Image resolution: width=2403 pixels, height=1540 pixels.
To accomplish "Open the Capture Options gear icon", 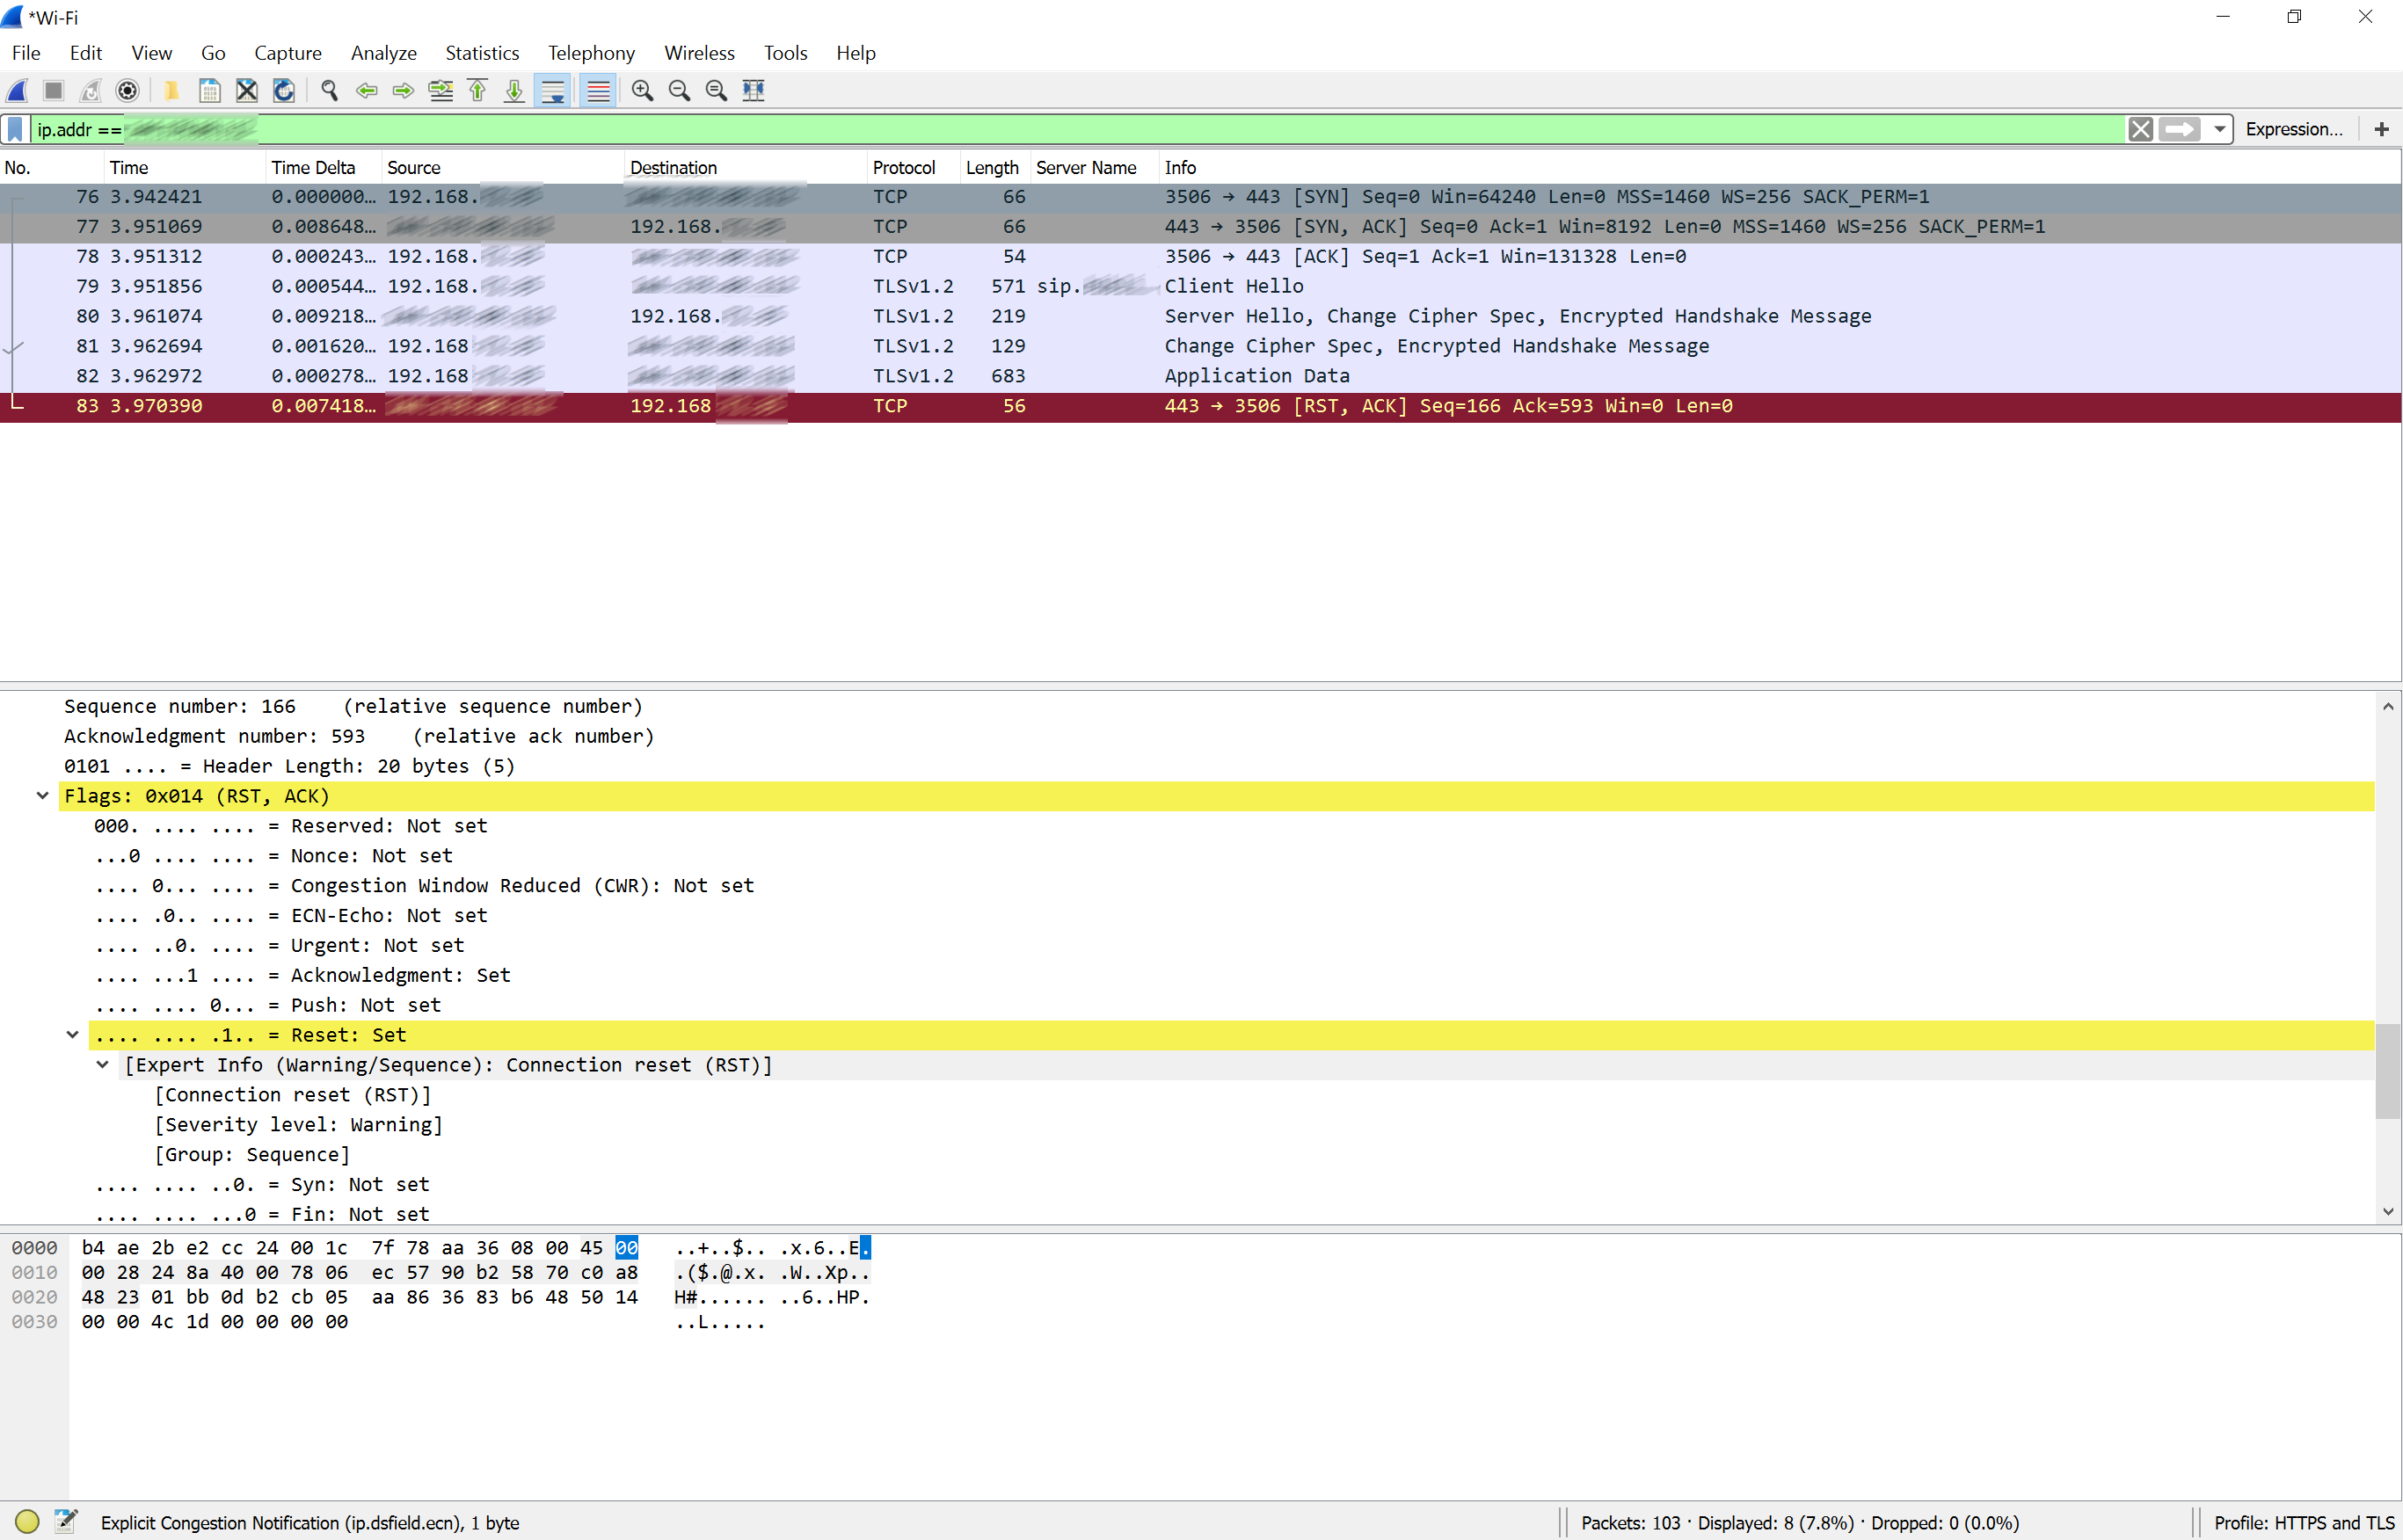I will click(127, 90).
